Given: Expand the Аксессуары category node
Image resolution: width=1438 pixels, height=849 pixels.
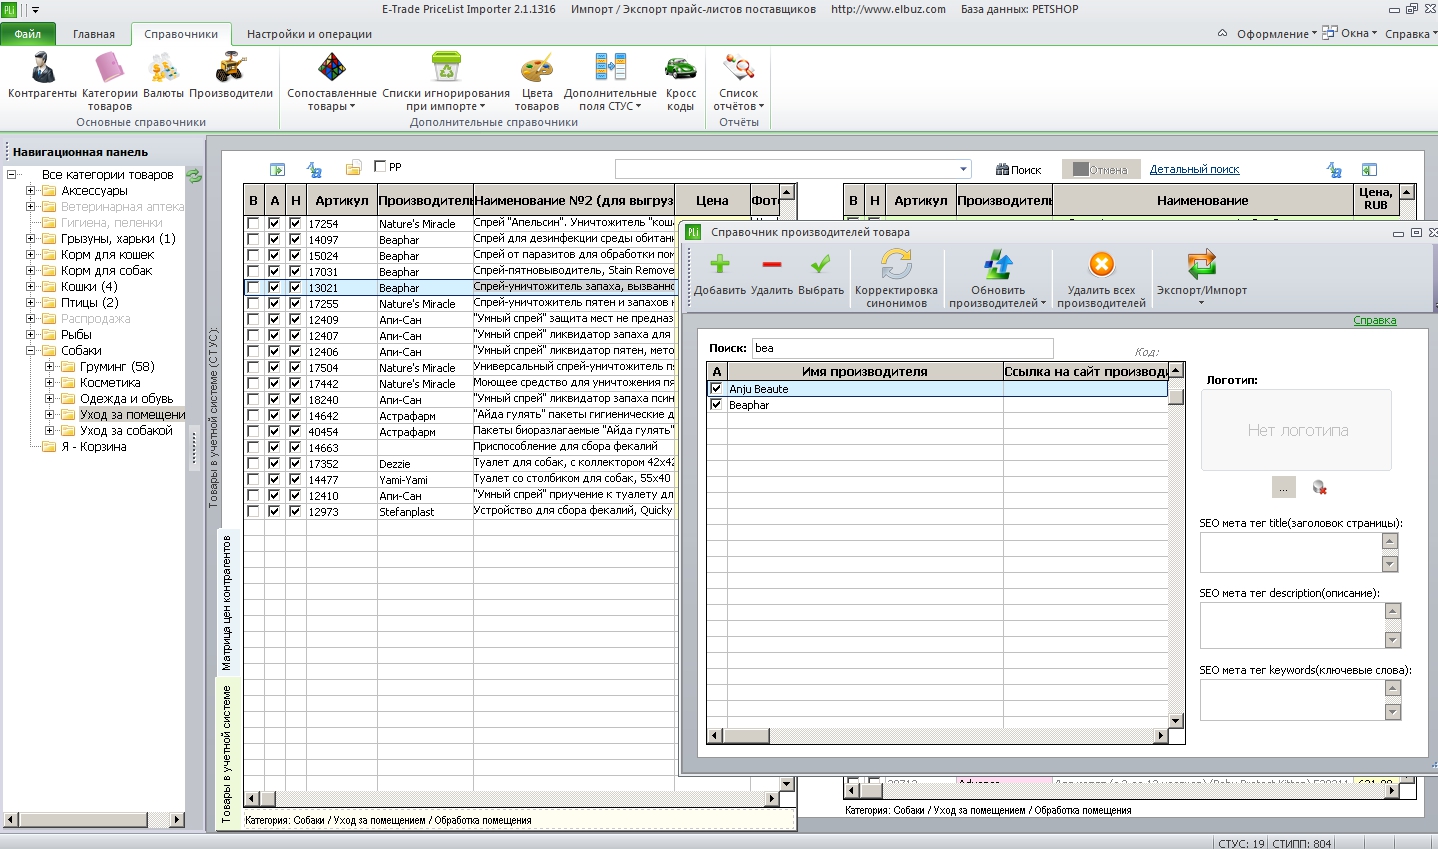Looking at the screenshot, I should point(31,191).
